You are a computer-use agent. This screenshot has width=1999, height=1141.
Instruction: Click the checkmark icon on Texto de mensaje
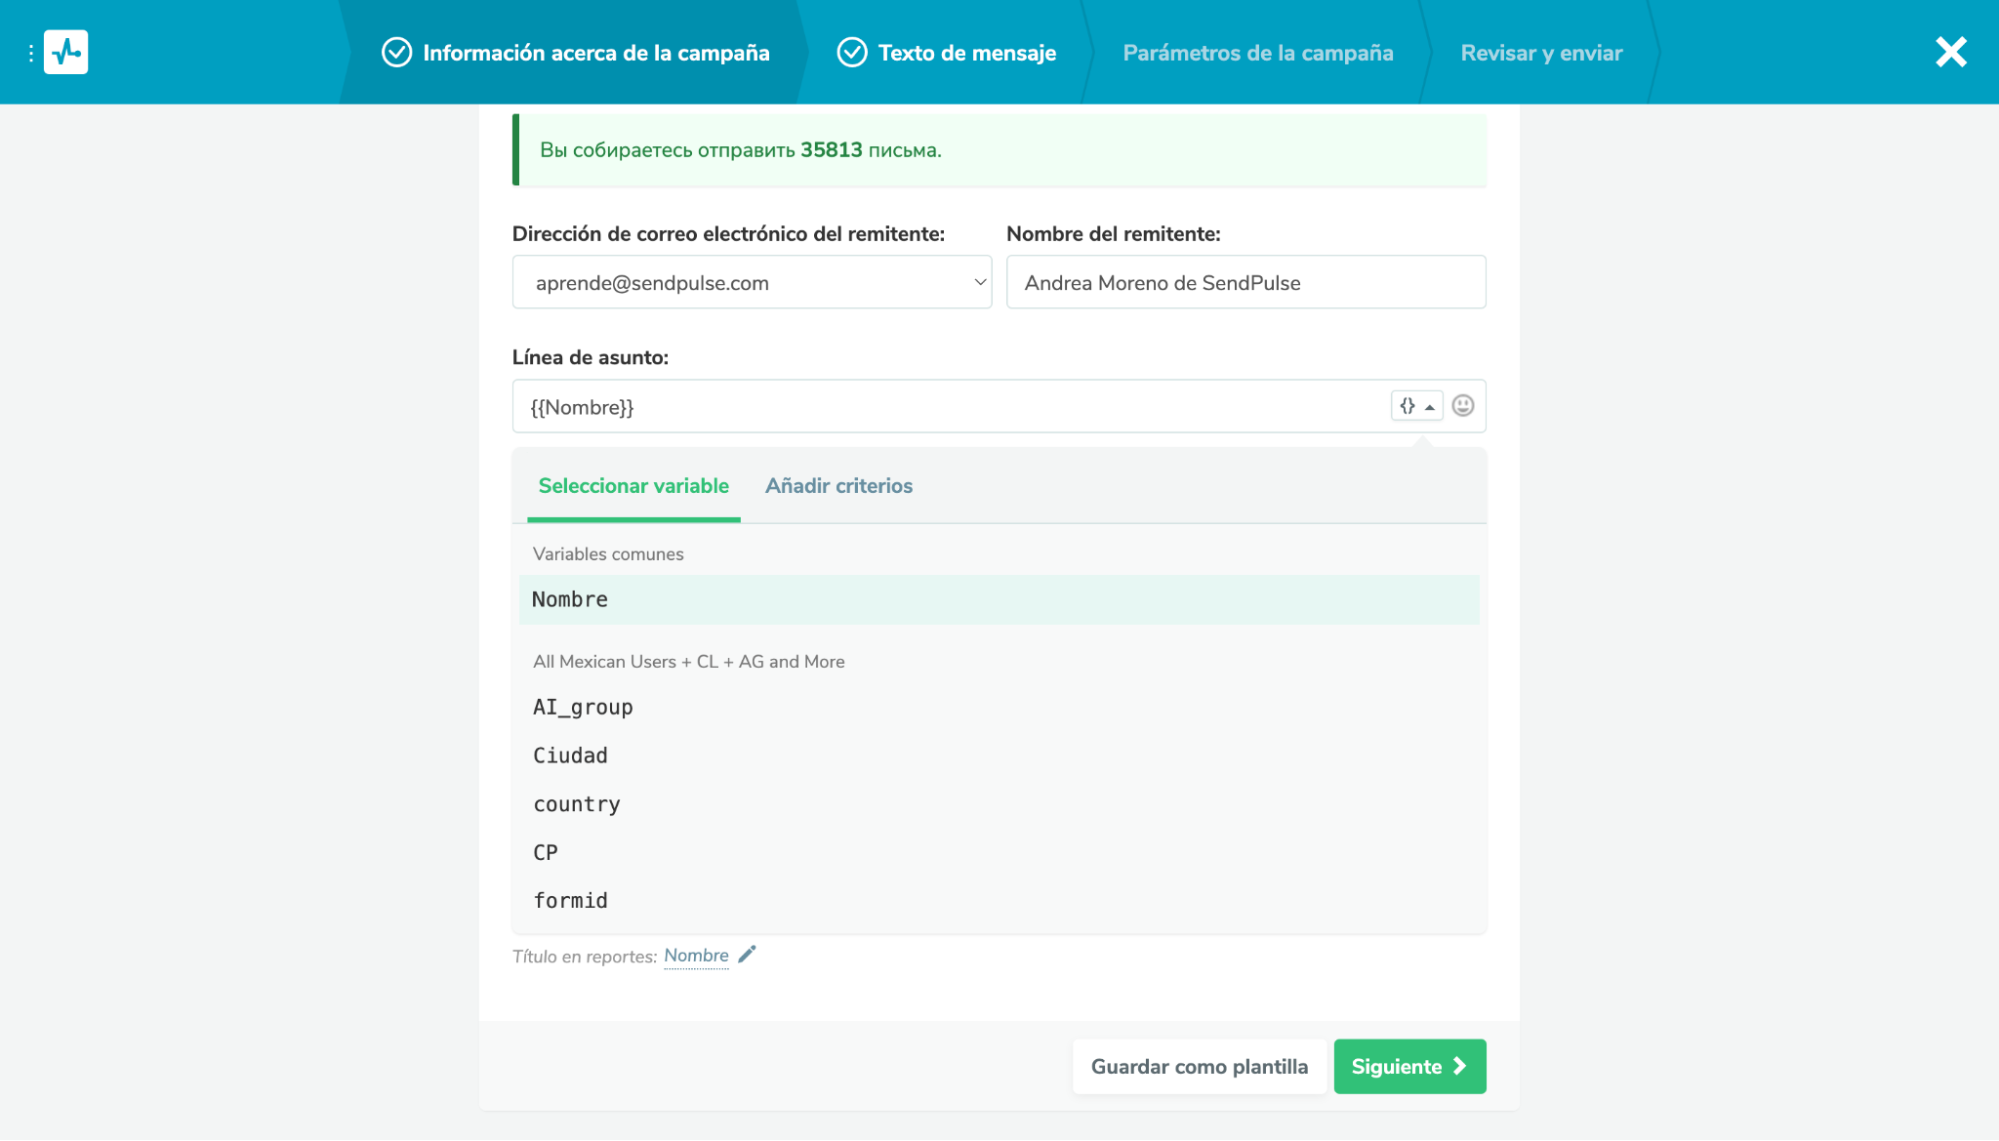click(852, 52)
